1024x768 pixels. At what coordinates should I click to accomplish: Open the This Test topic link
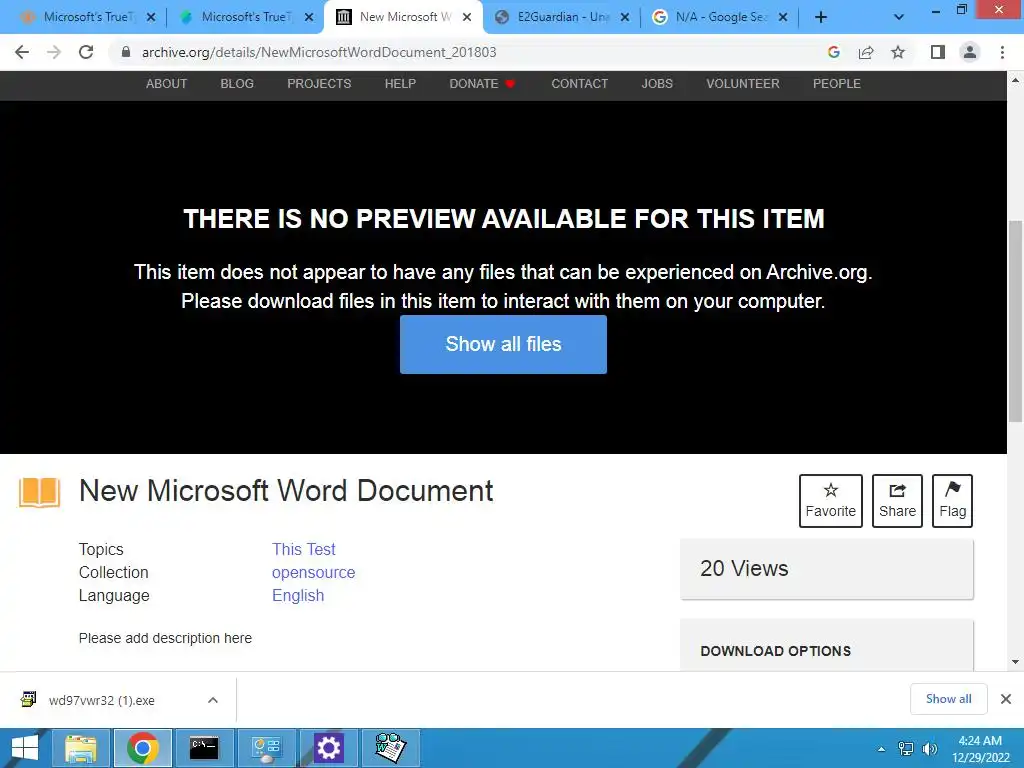304,549
